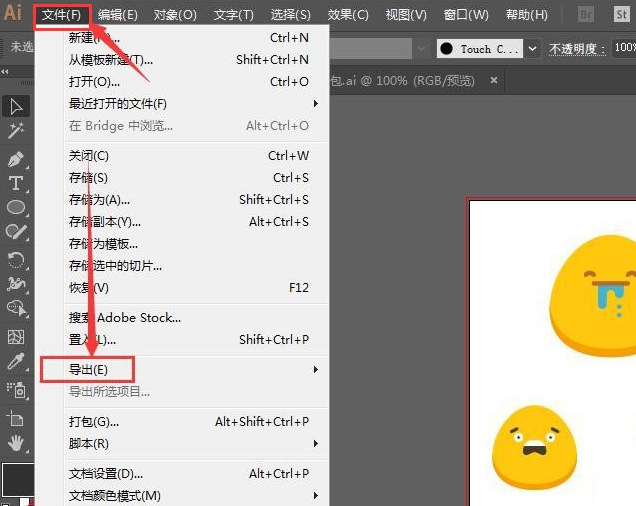Open Adobe Bridge via Br icon

[x=586, y=15]
